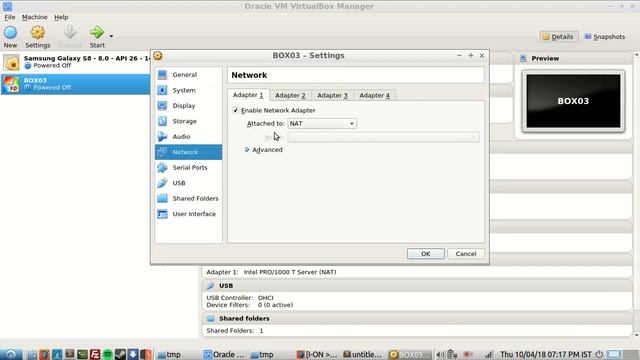The image size is (640, 360).
Task: Open the Start button dropdown arrow
Action: [x=111, y=36]
